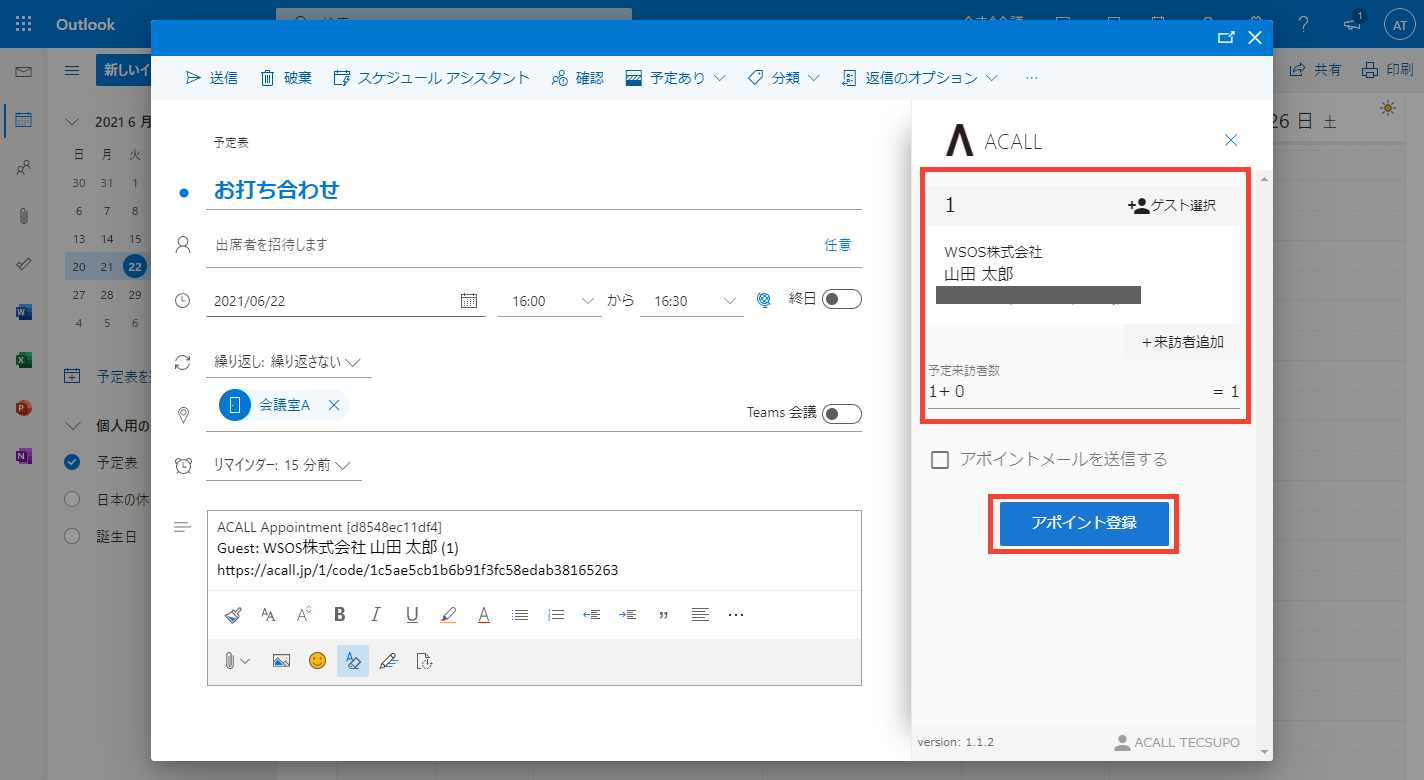Open the Microsoft 365 app launcher grid
The image size is (1424, 780).
24,24
